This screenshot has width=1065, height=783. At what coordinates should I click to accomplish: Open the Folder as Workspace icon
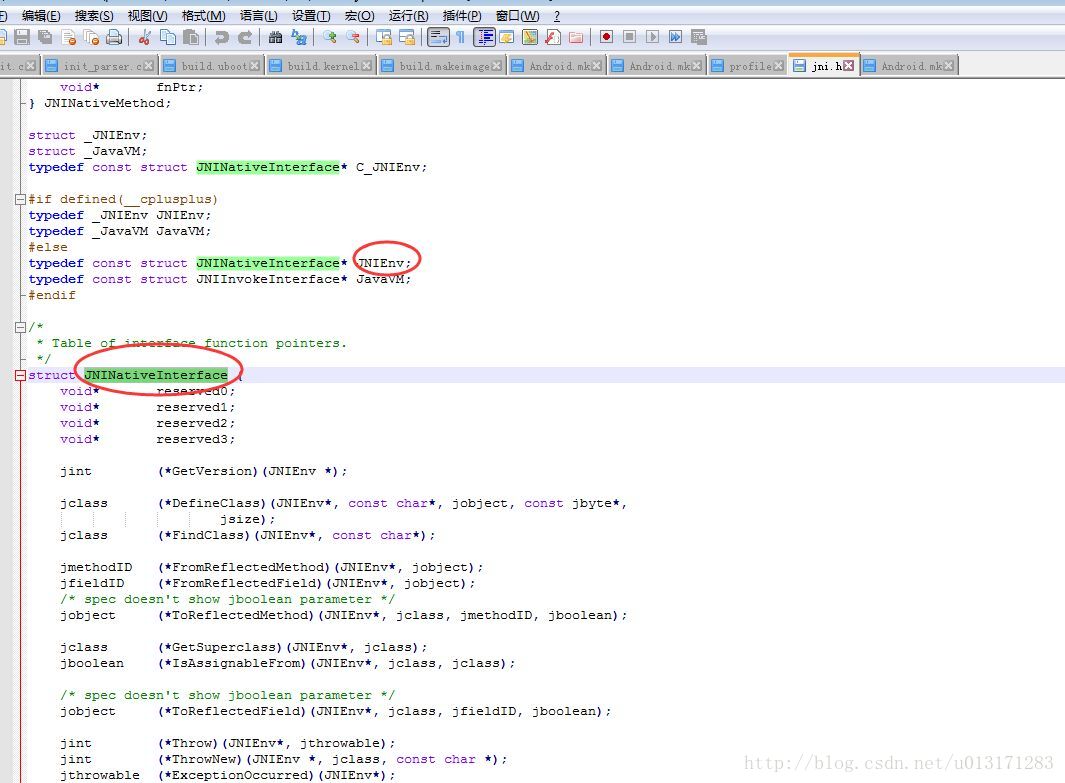(576, 37)
